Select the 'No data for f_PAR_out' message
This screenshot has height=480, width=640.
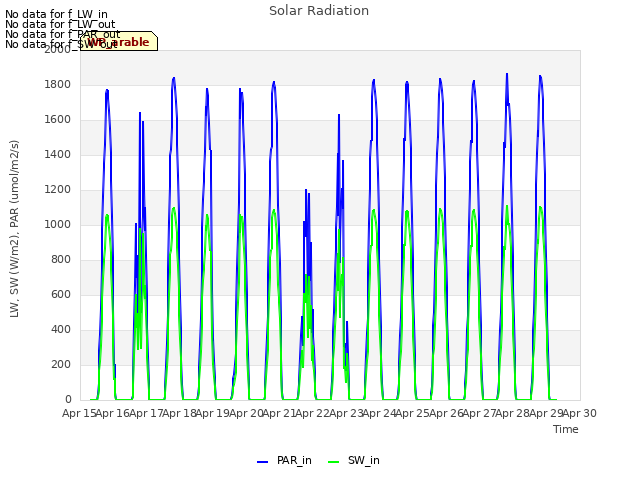click(x=62, y=34)
